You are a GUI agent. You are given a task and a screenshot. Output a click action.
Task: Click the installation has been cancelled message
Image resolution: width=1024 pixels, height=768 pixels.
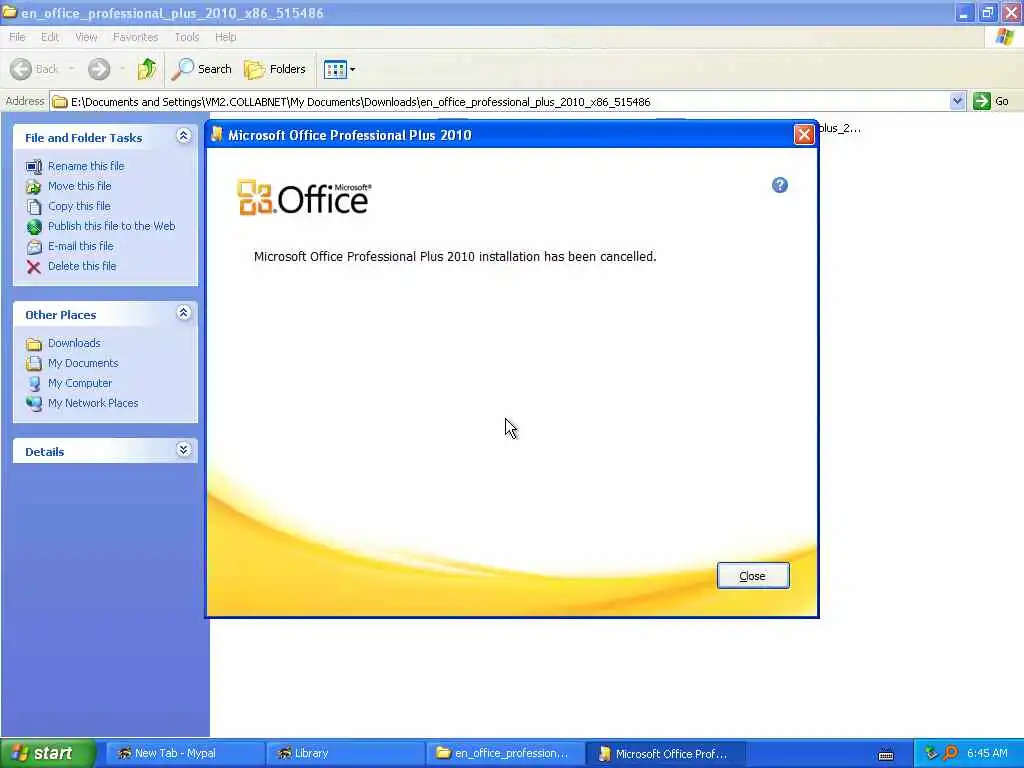[455, 257]
